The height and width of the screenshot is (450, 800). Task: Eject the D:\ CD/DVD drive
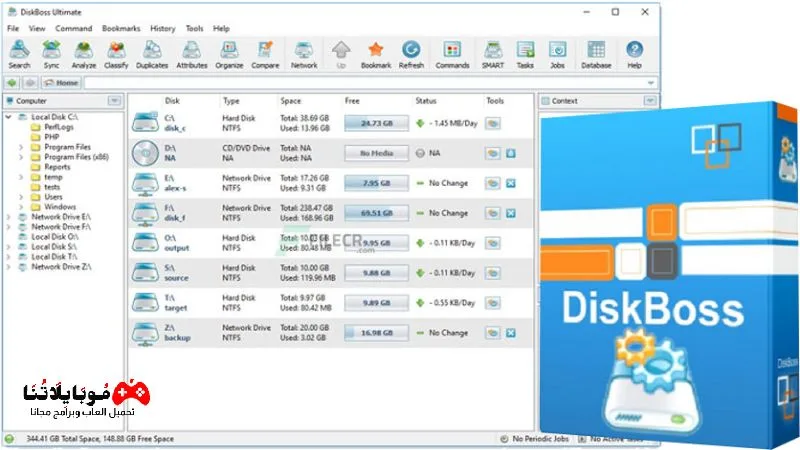pos(511,153)
